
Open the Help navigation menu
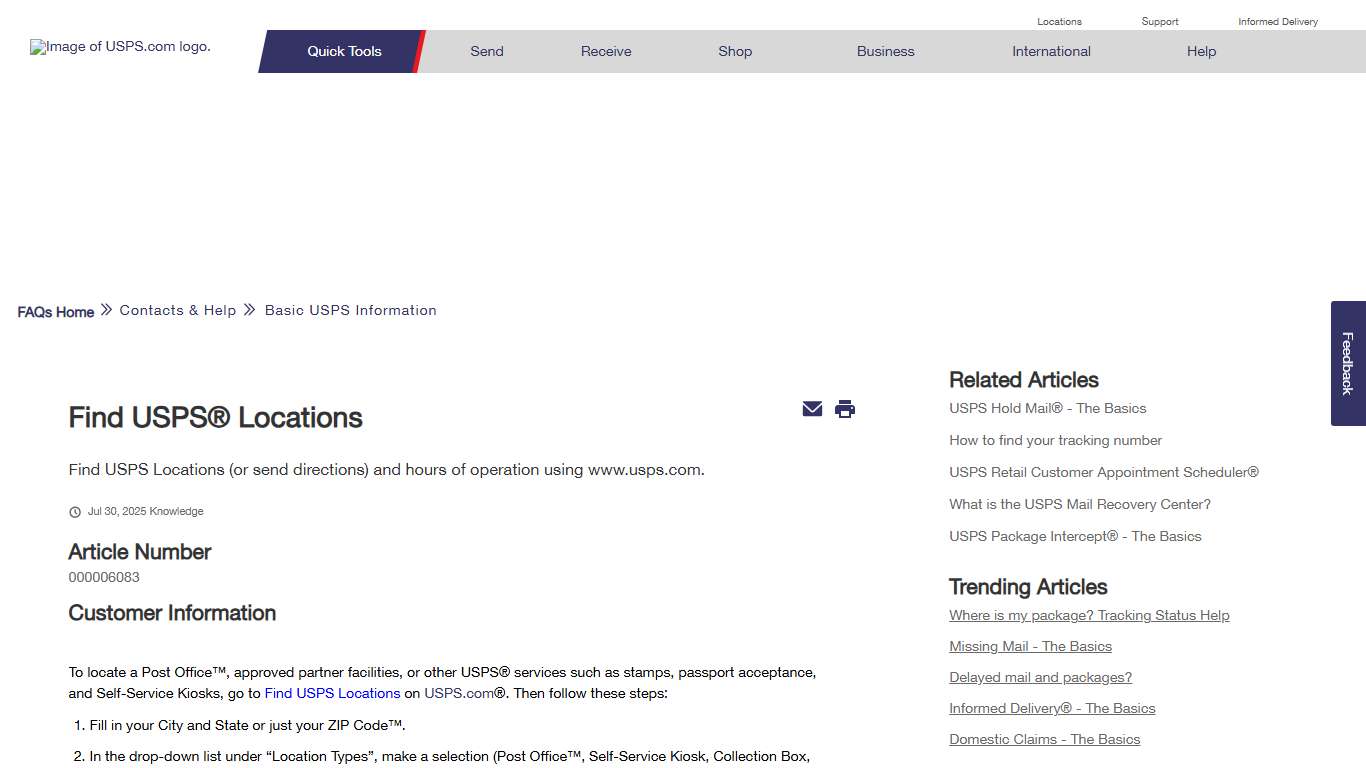(x=1201, y=51)
